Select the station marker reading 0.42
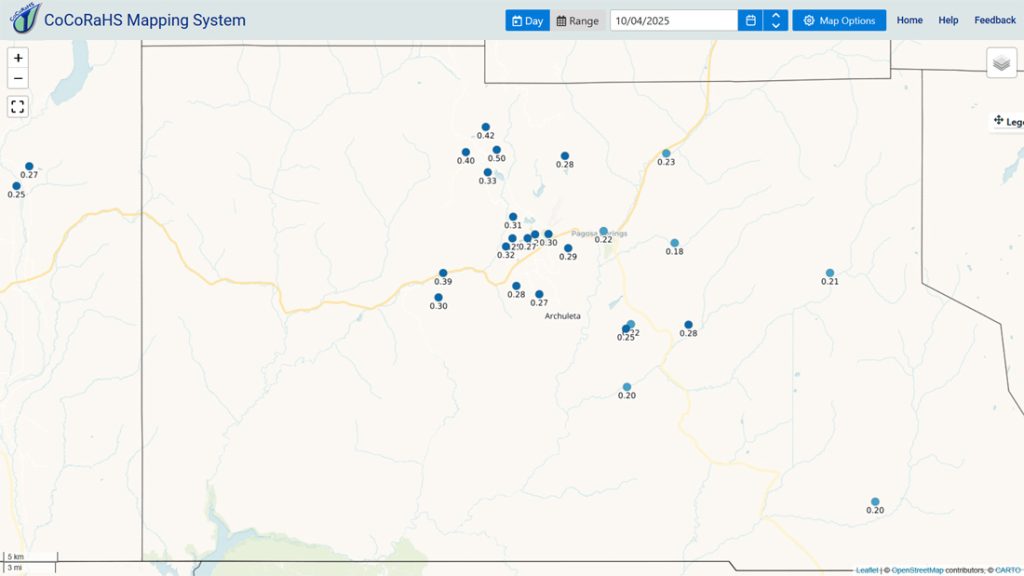1024x576 pixels. 485,127
